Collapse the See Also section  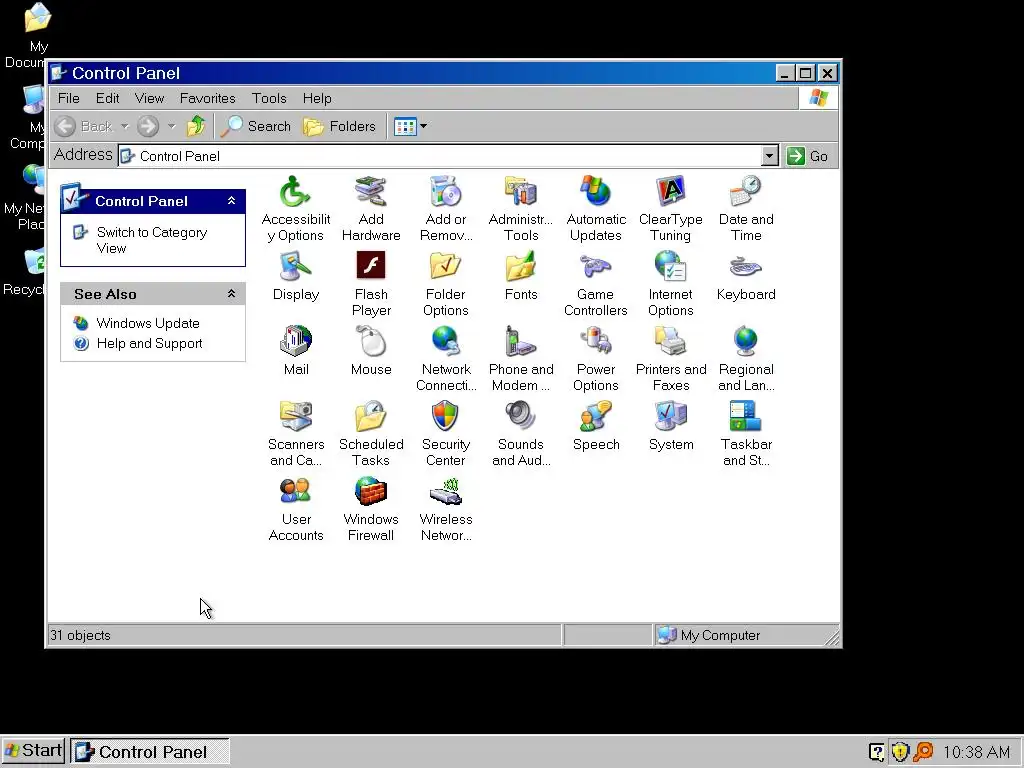pos(231,294)
